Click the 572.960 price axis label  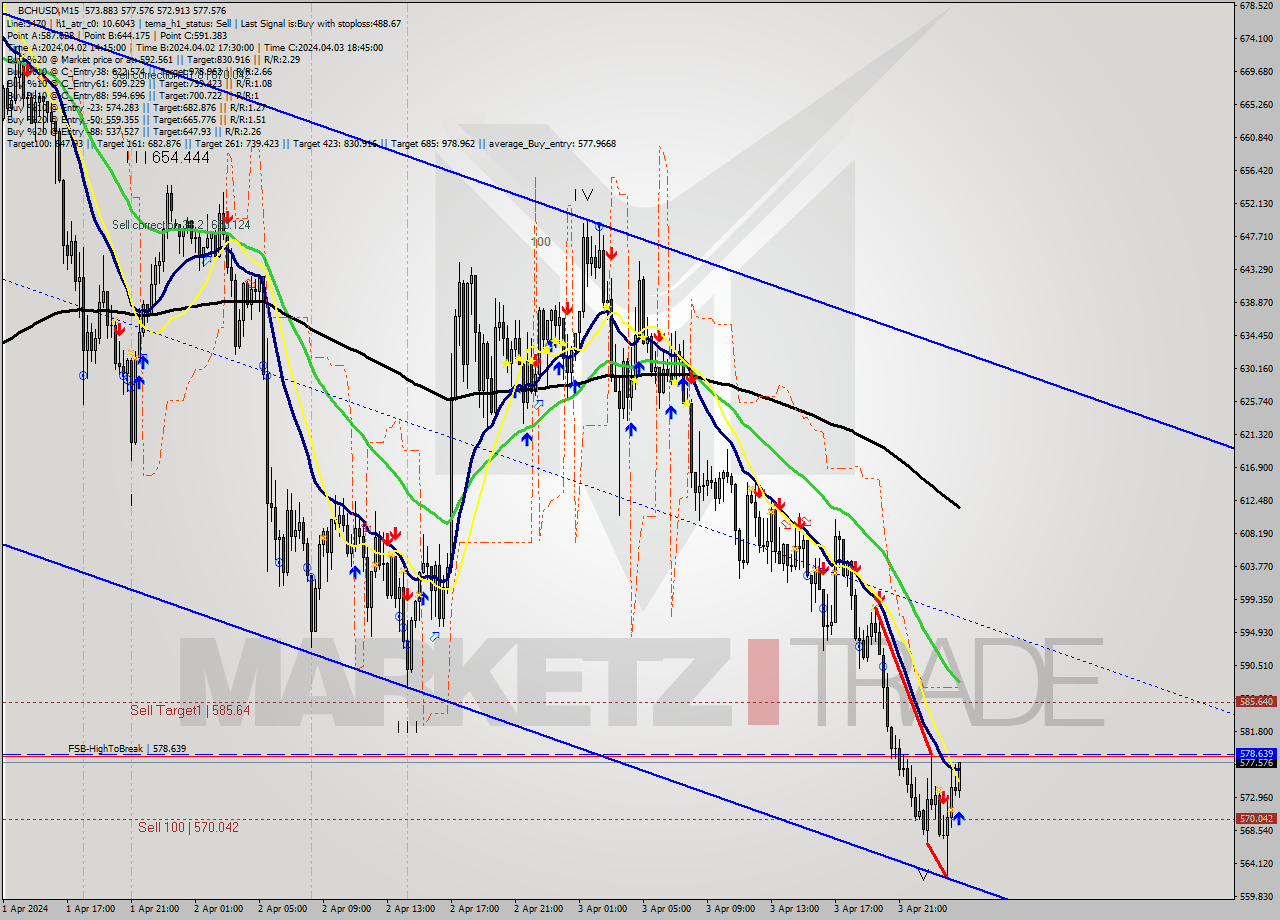[x=1256, y=798]
